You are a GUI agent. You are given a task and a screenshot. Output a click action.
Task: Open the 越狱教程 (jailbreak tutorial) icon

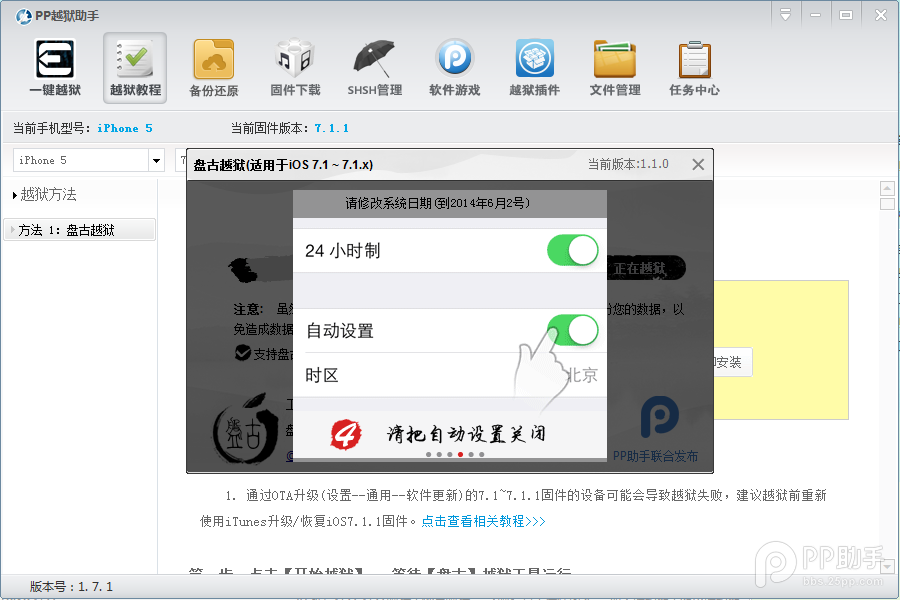coord(134,67)
